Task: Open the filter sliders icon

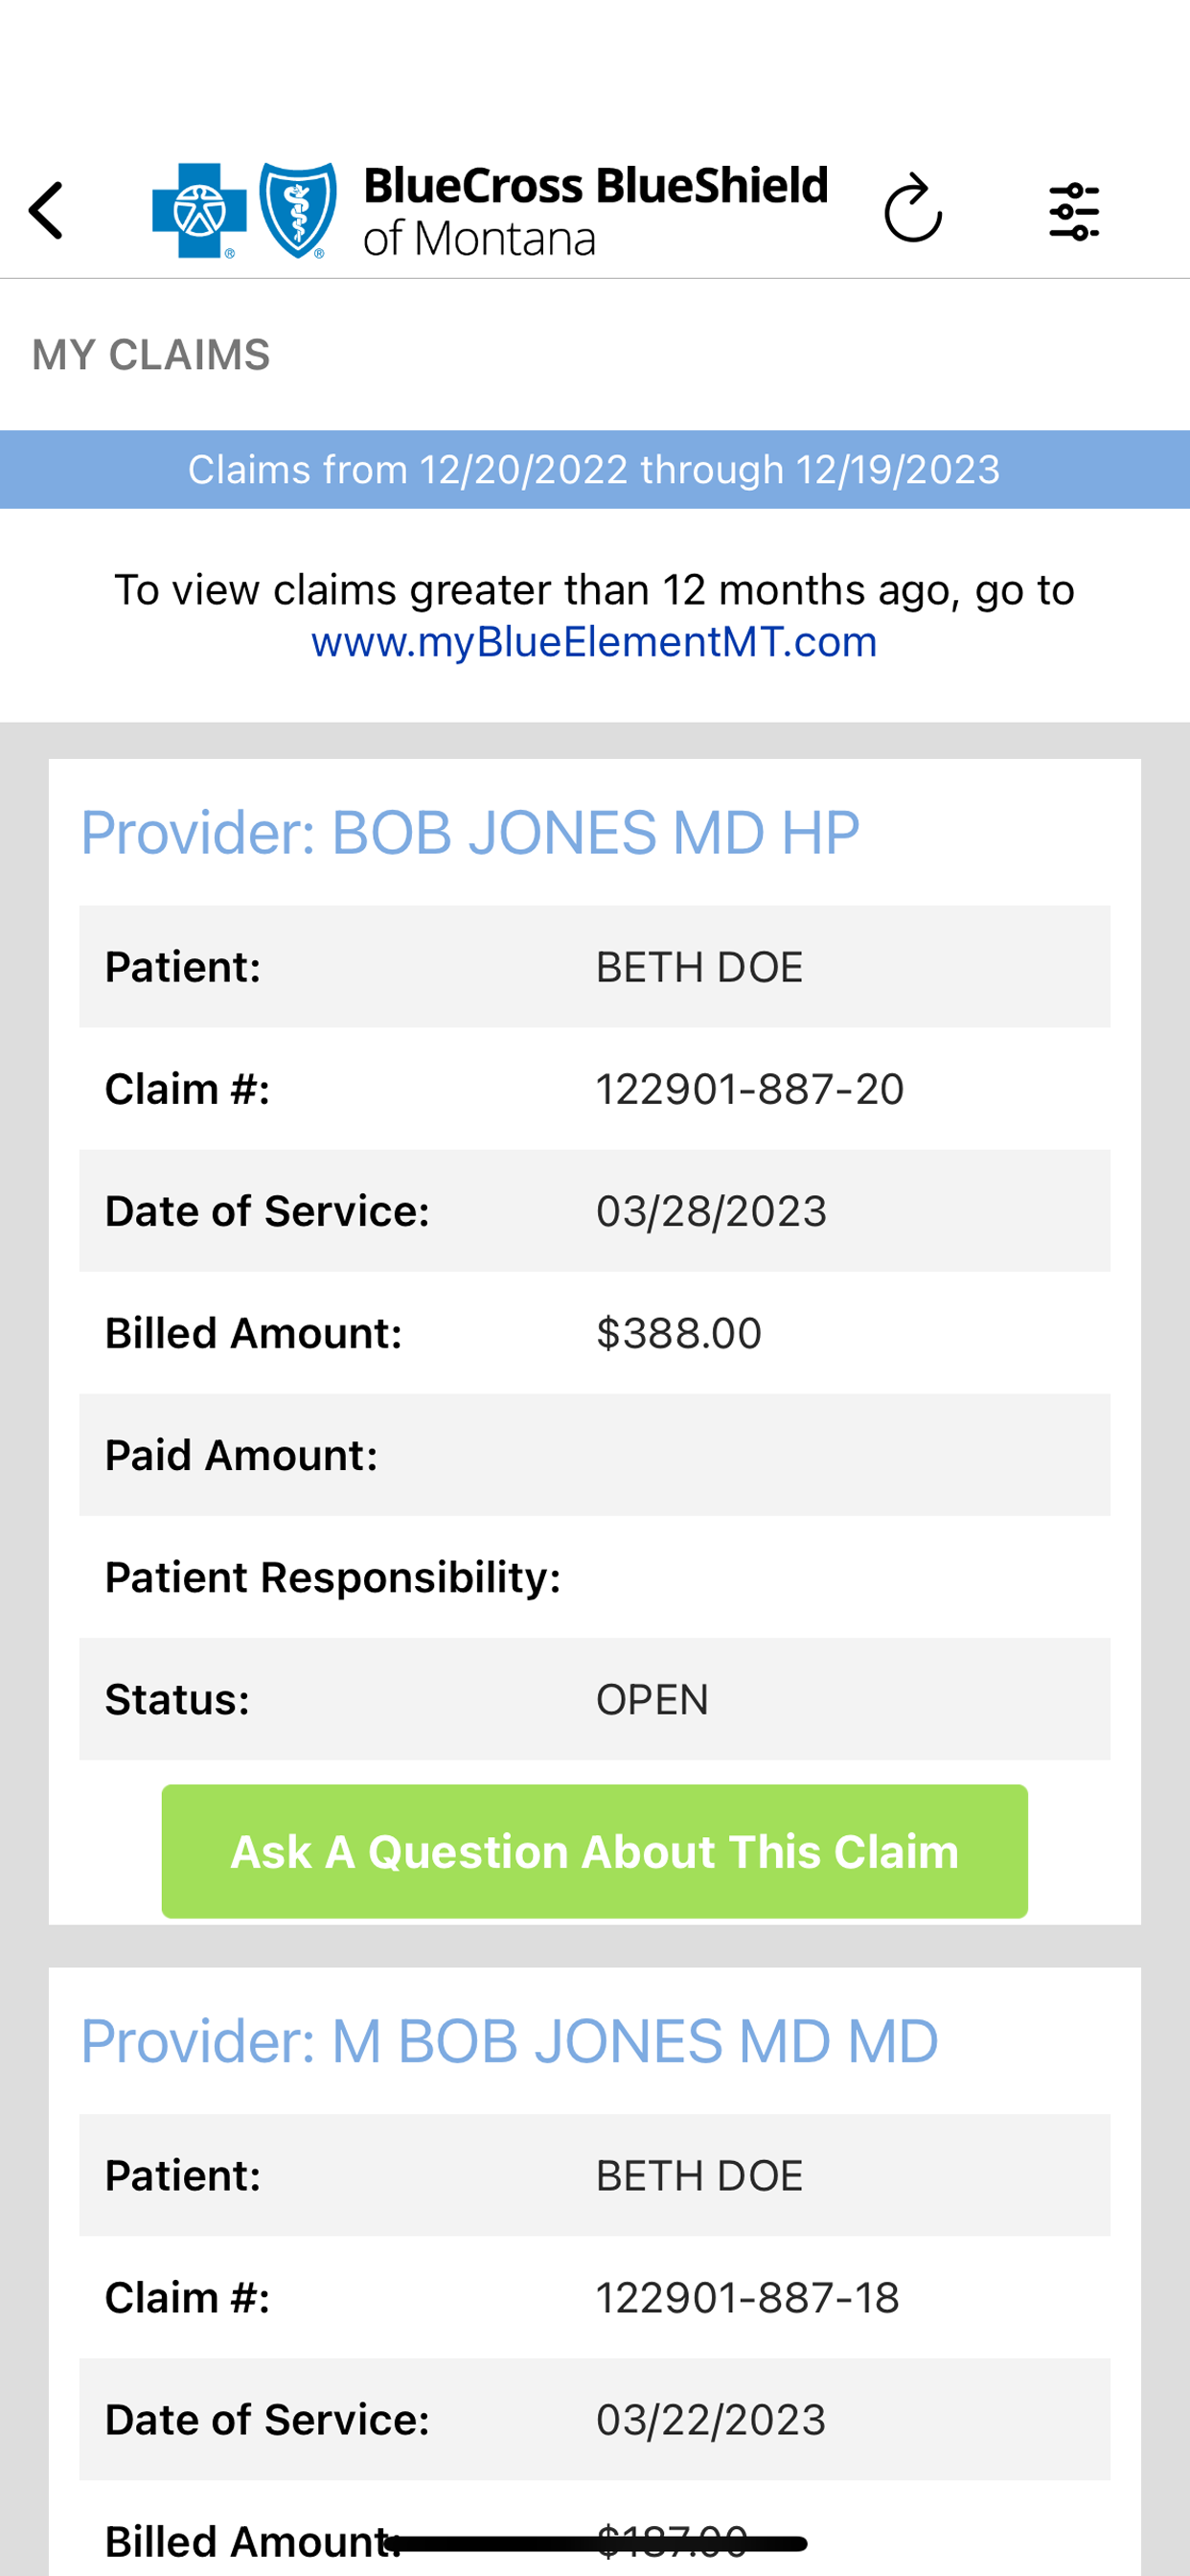Action: coord(1074,211)
